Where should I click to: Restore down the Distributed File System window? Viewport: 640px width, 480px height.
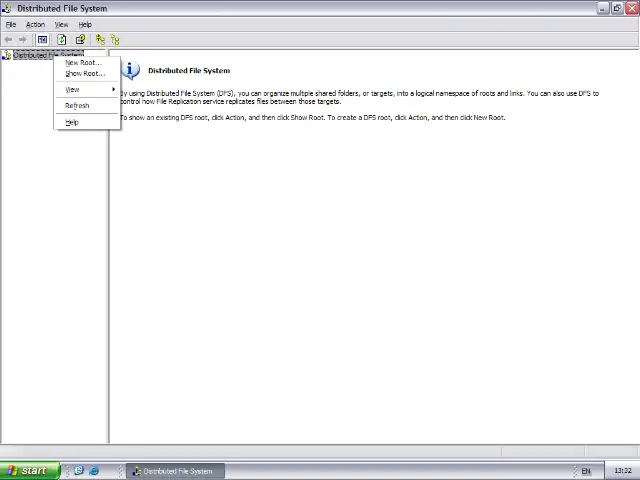tap(617, 8)
